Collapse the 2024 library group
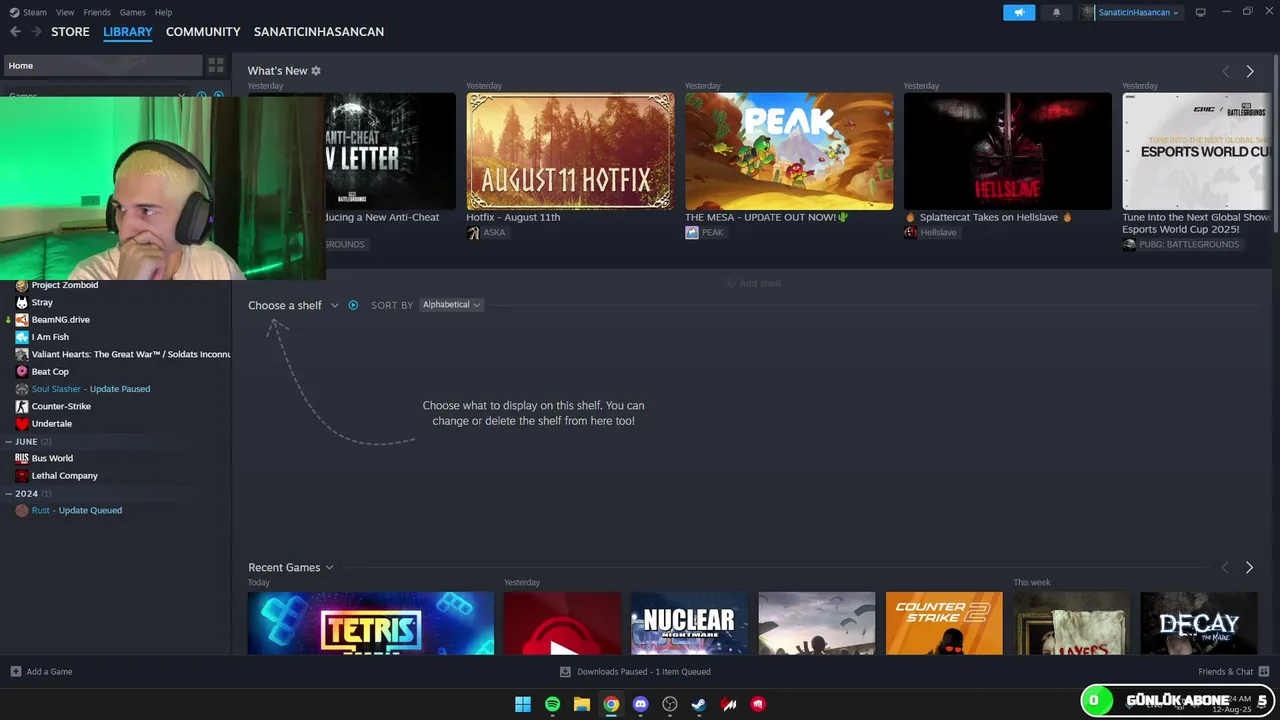This screenshot has height=720, width=1280. click(x=9, y=493)
